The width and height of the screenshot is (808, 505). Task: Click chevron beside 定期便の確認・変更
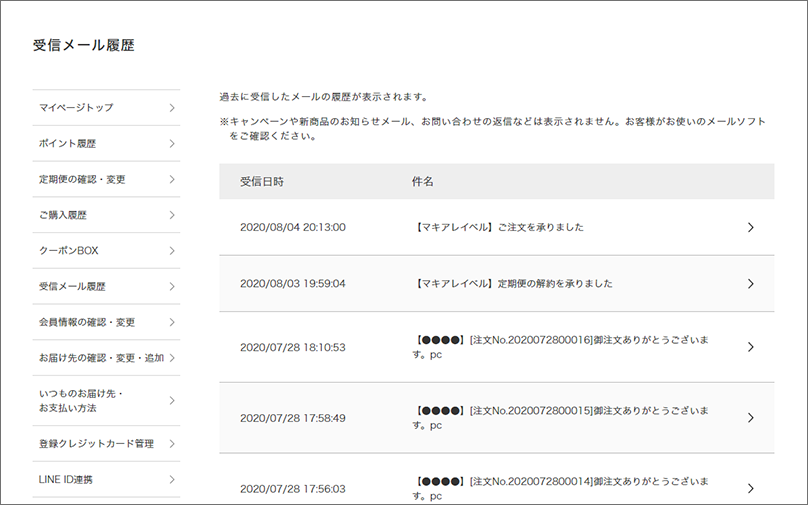pos(172,180)
